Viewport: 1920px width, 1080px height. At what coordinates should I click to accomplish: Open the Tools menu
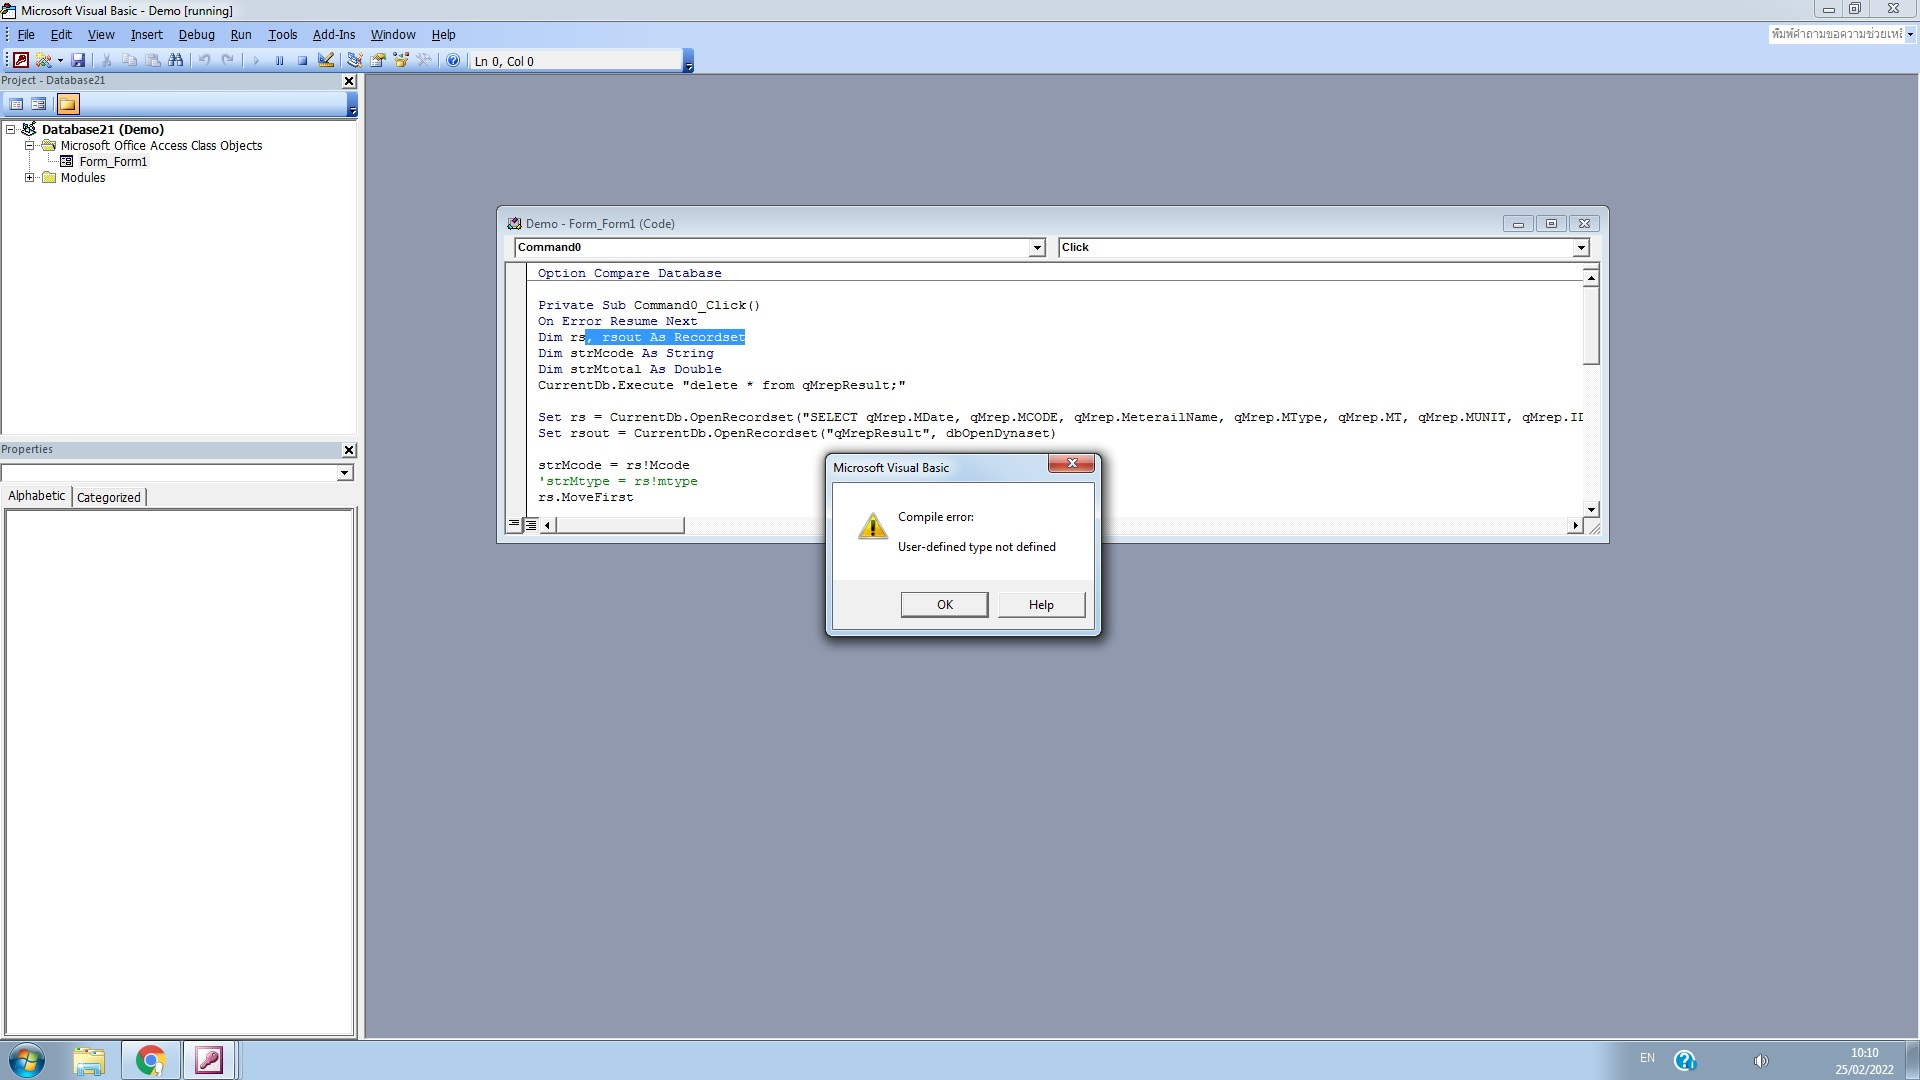282,34
